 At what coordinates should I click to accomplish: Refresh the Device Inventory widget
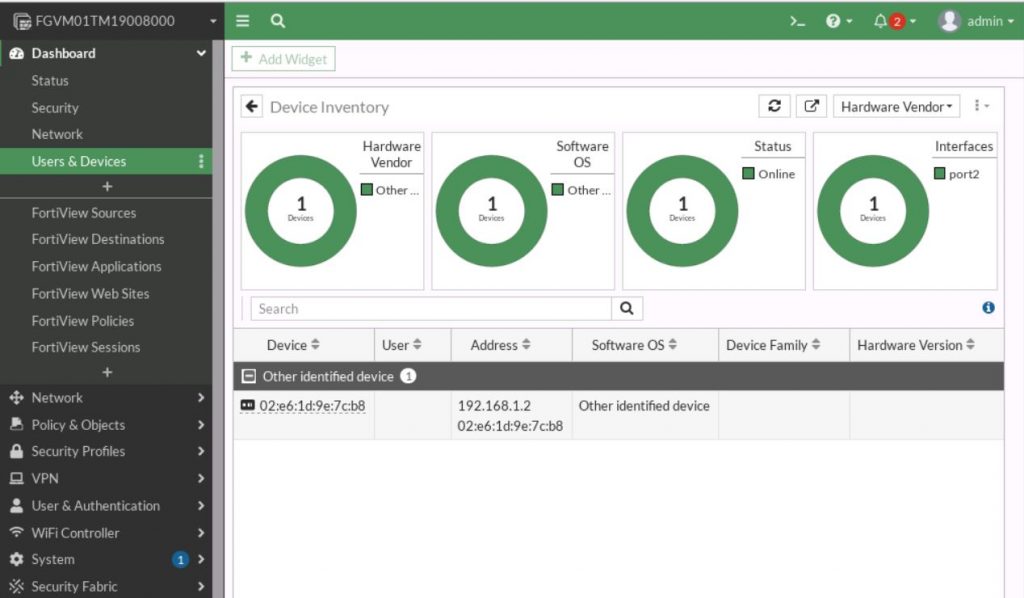775,105
